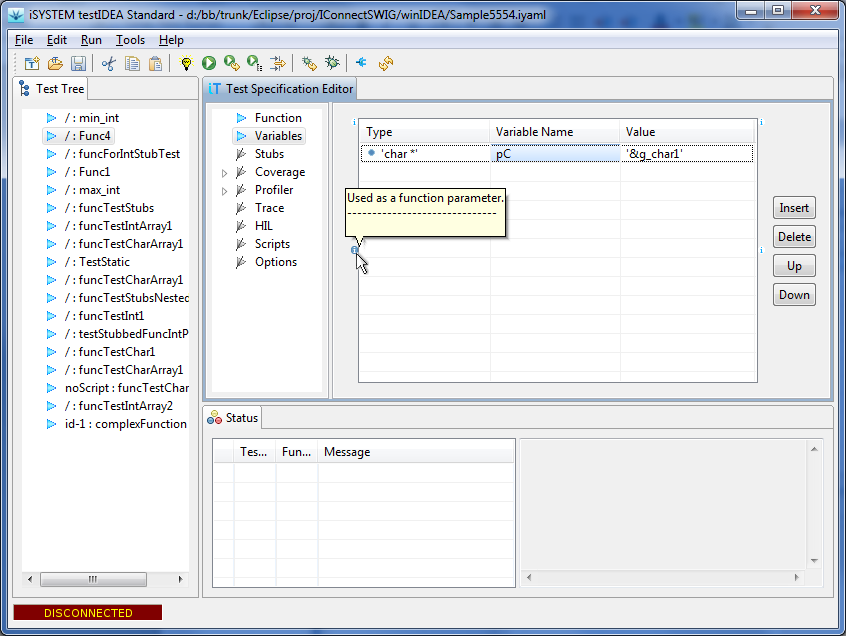
Task: Open the File menu
Action: point(24,40)
